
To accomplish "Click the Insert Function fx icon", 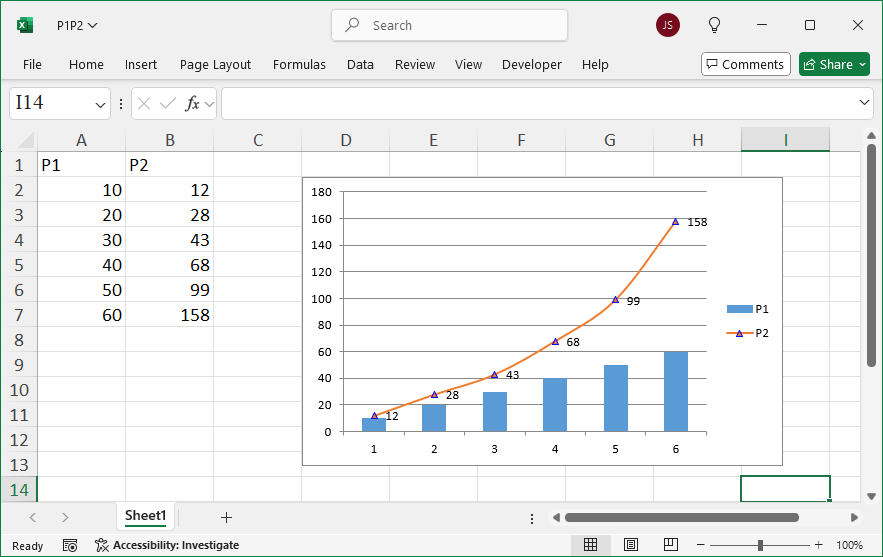I will coord(193,103).
